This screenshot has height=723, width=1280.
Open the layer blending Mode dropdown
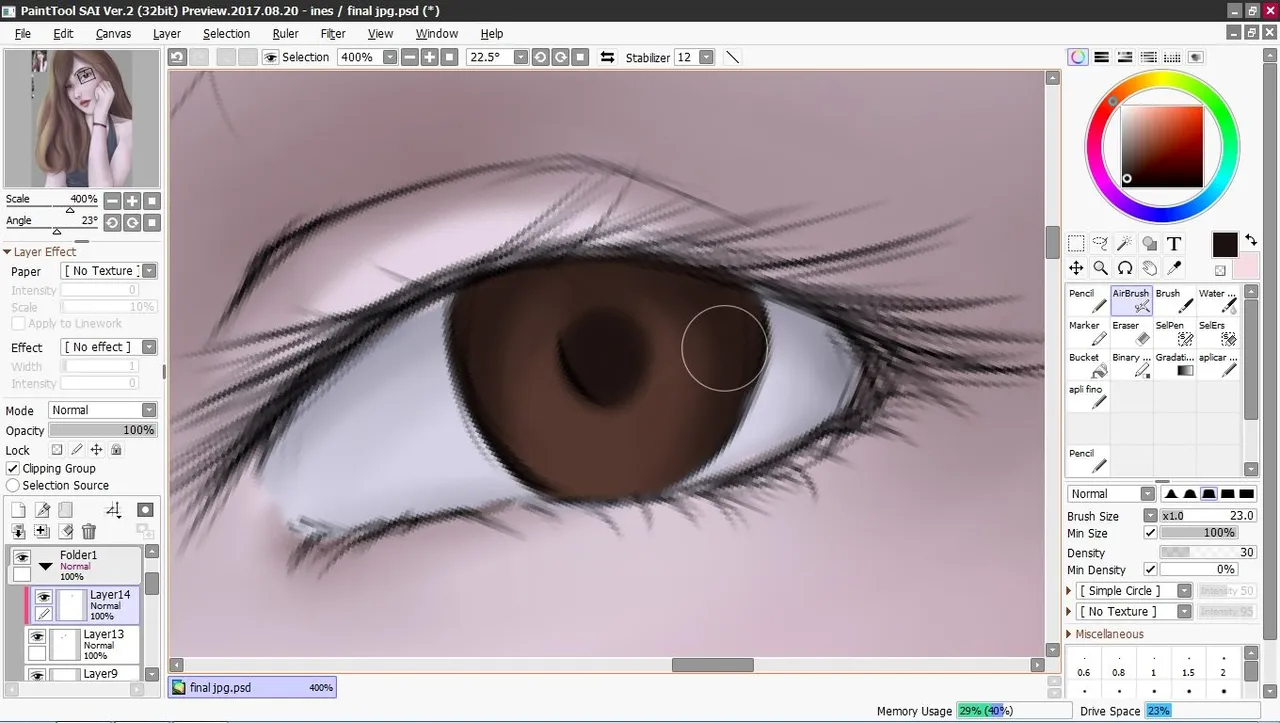(x=102, y=410)
